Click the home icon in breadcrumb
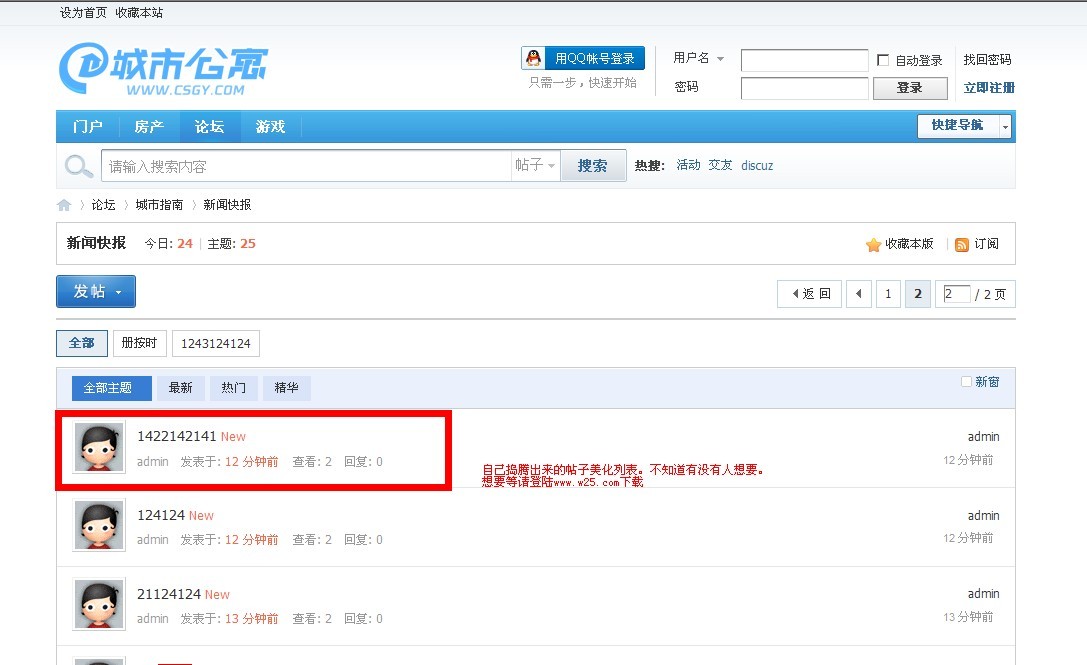Image resolution: width=1087 pixels, height=665 pixels. (x=64, y=205)
